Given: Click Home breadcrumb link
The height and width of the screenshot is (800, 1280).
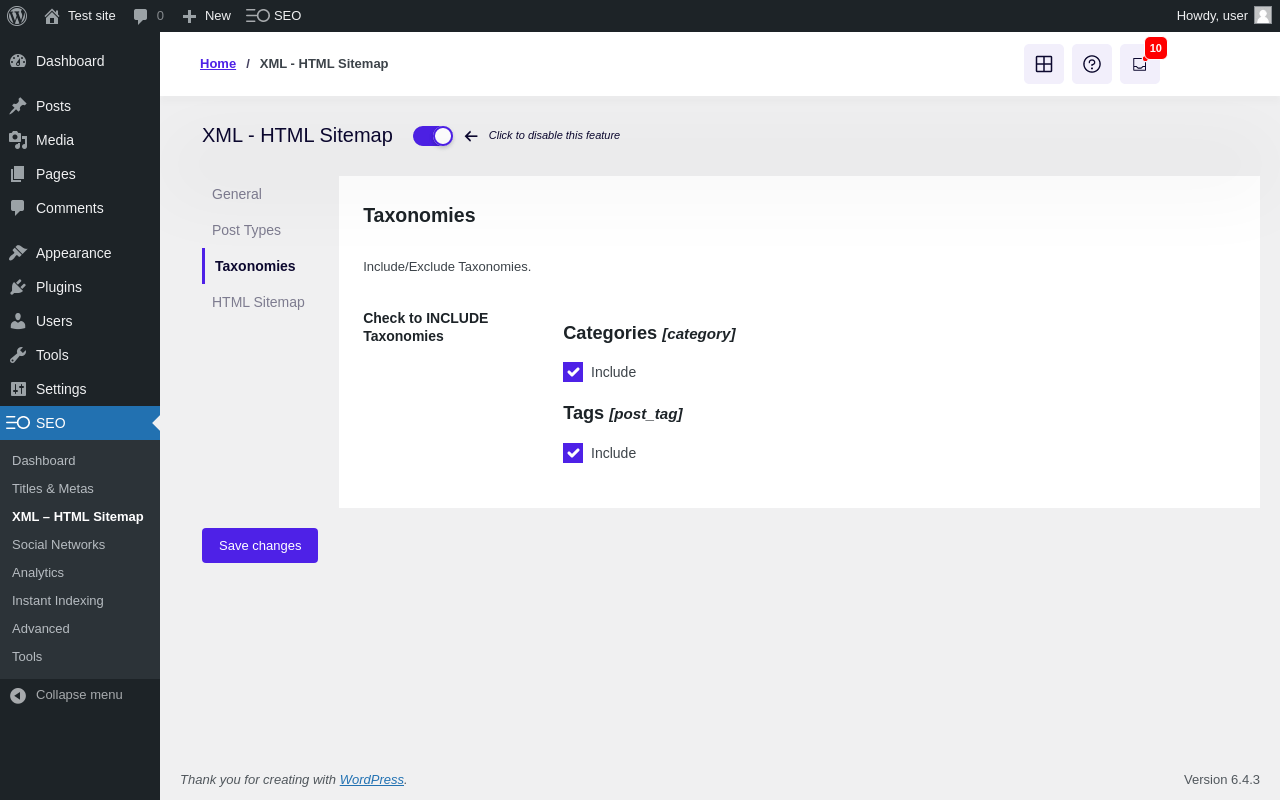Looking at the screenshot, I should point(218,64).
